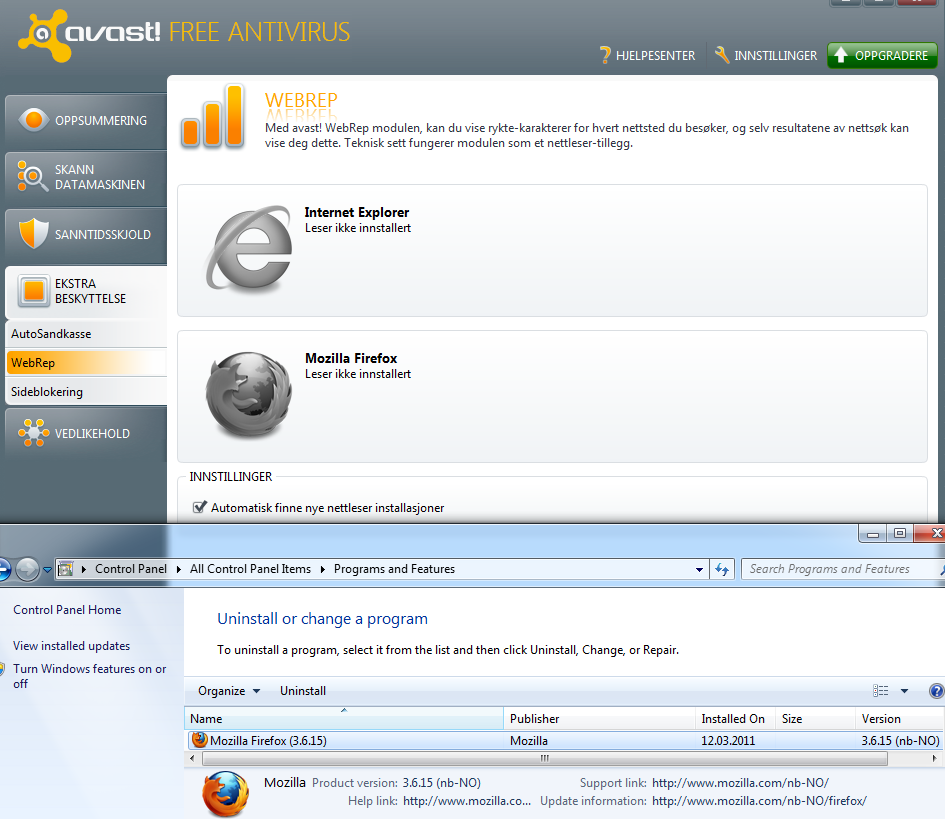Click the green Oppgradere button
Screen dimensions: 945x819
pyautogui.click(x=882, y=55)
